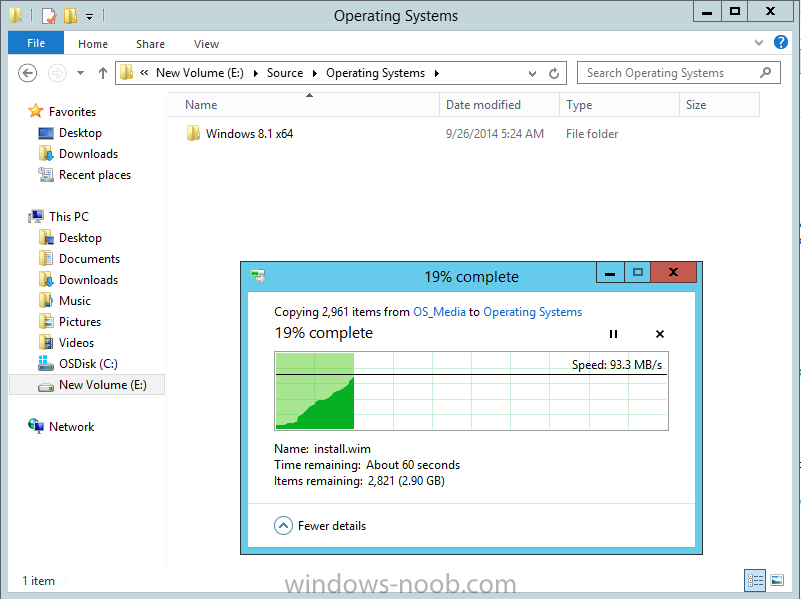Click the Forward navigation arrow

[x=57, y=73]
